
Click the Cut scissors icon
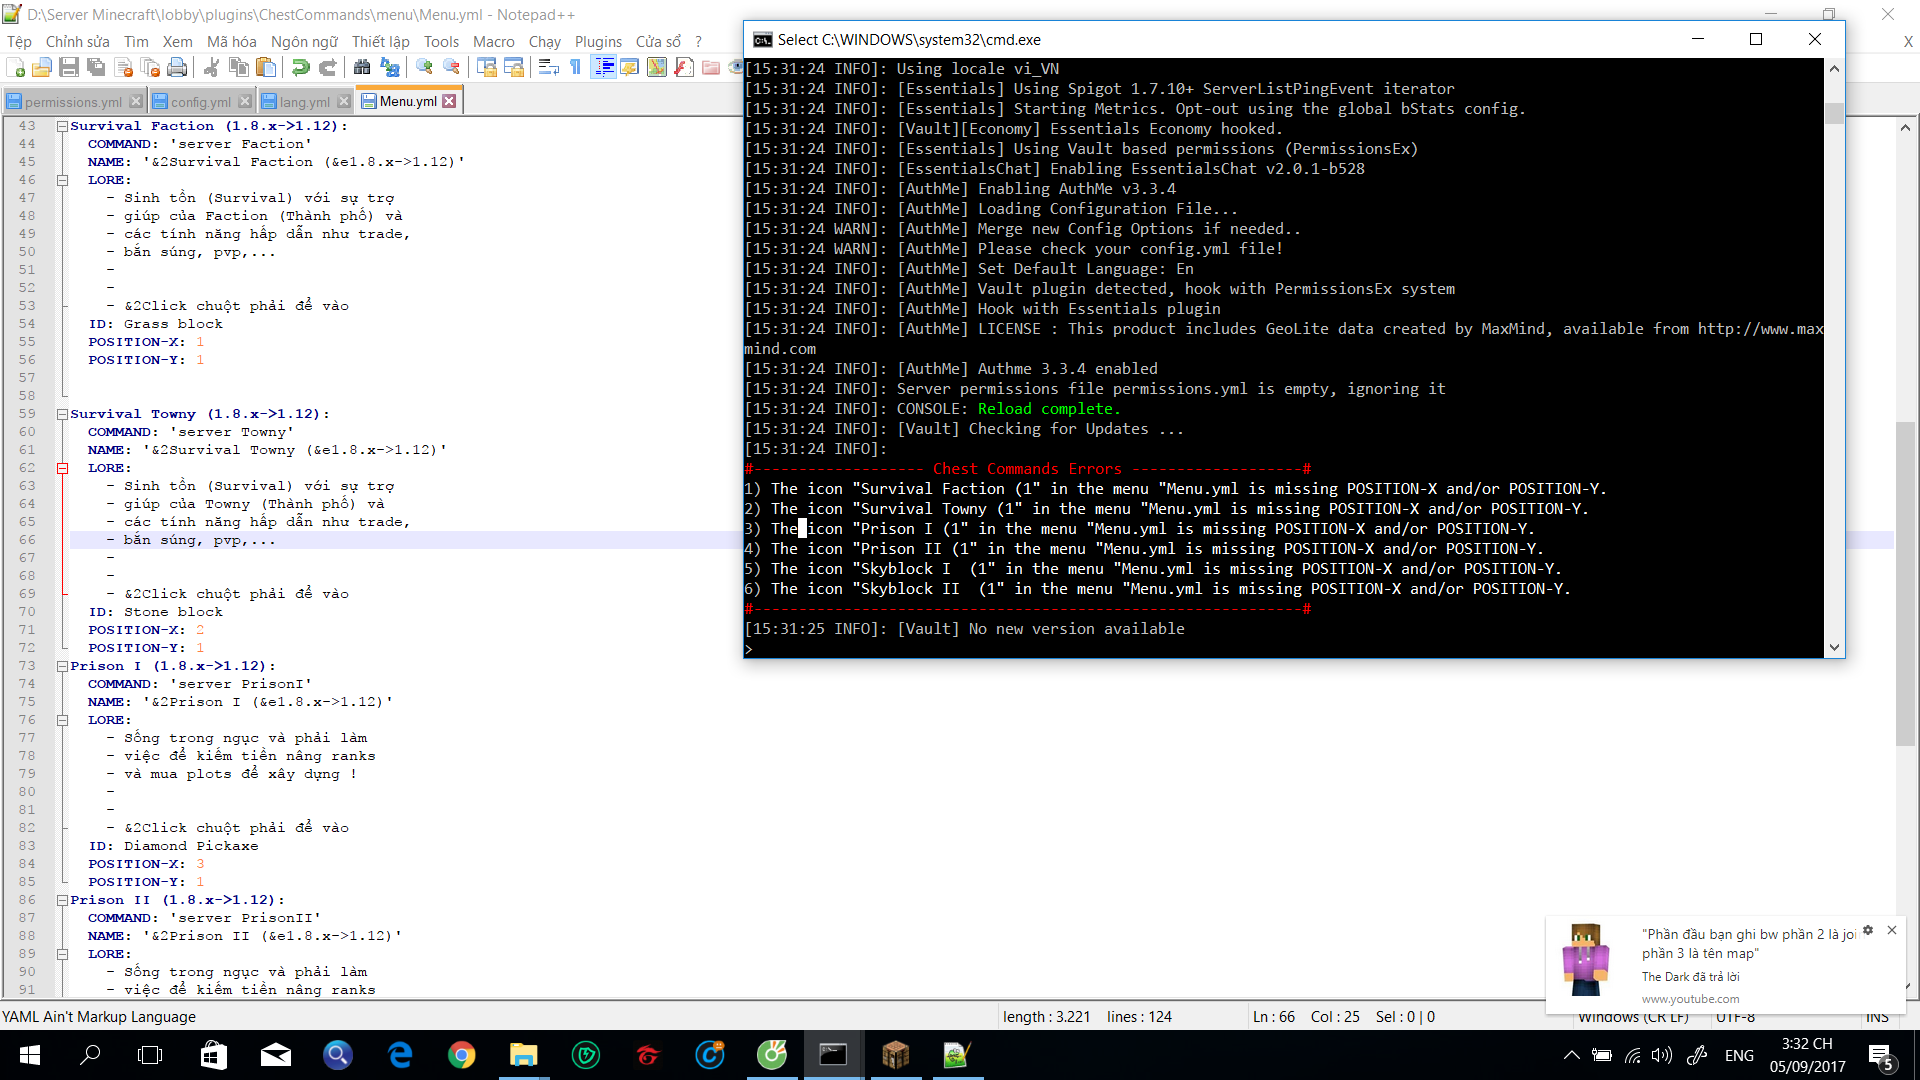click(211, 67)
